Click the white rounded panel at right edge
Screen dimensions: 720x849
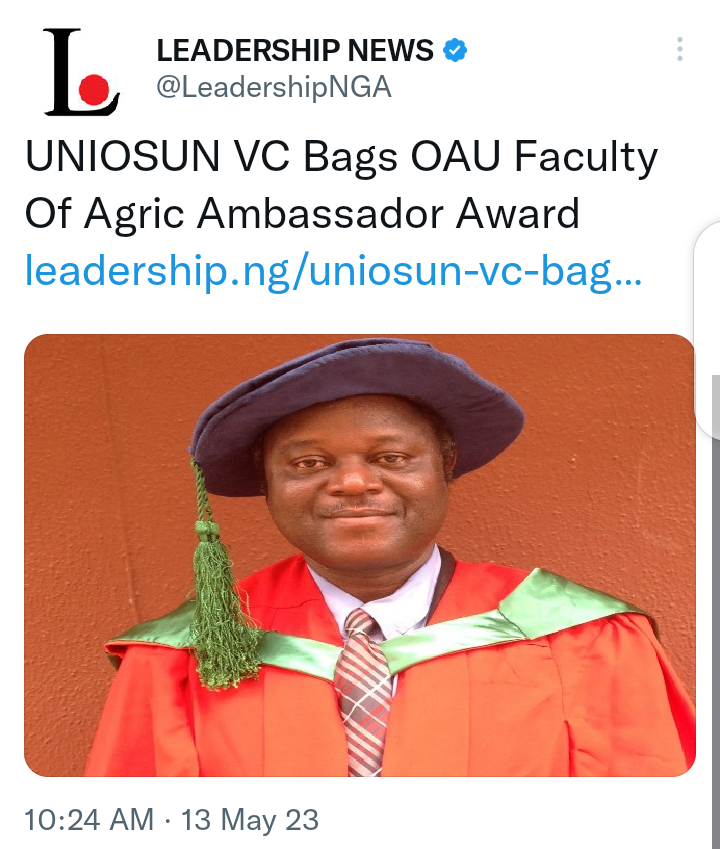[x=708, y=330]
